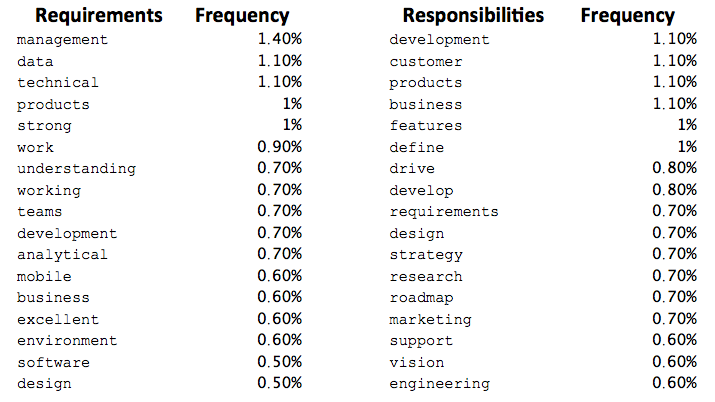This screenshot has height=402, width=715.
Task: Select the 'analytical' requirement term
Action: pyautogui.click(x=62, y=255)
